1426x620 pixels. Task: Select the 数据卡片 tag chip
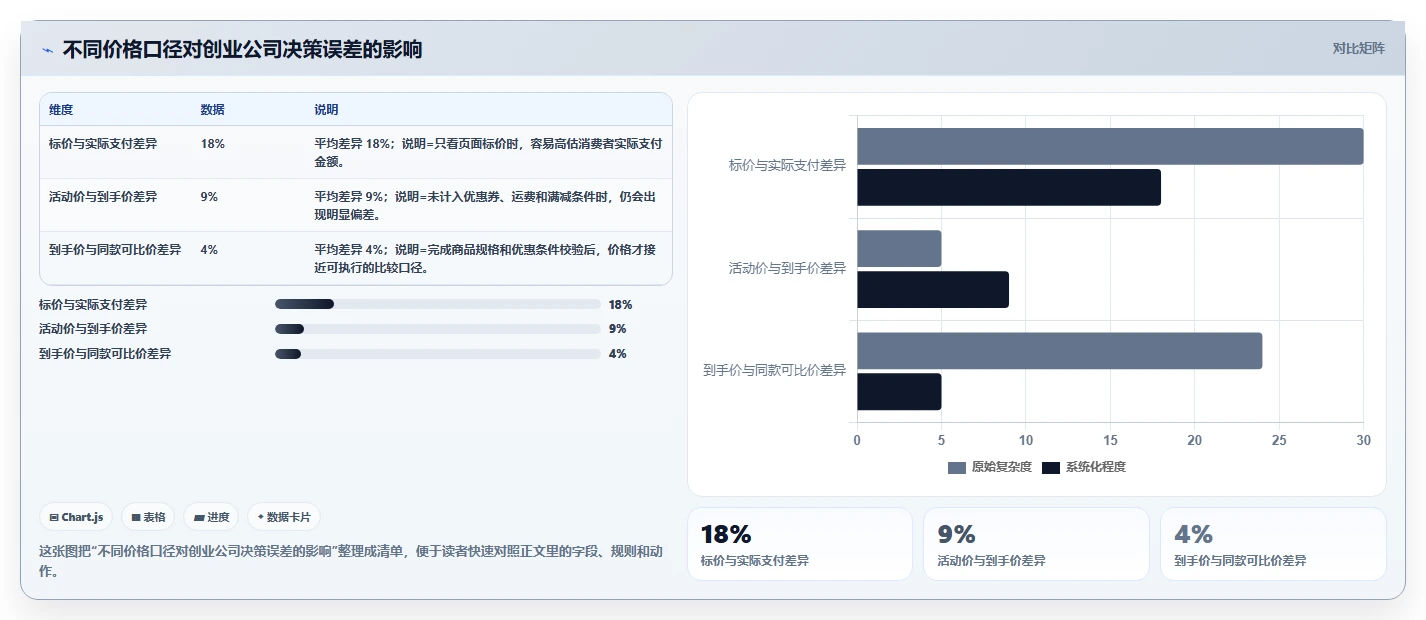pos(284,517)
